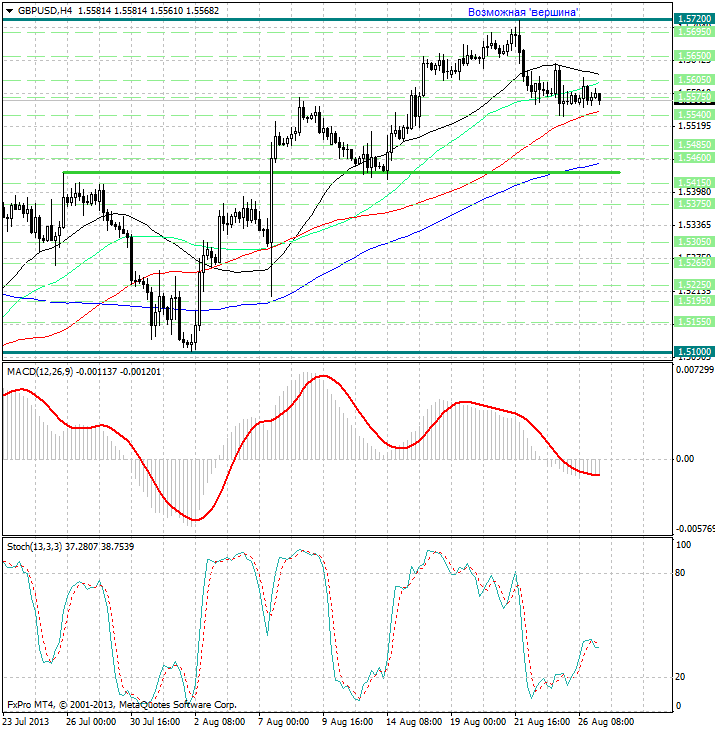Click the 1.55195 price axis value

point(694,126)
